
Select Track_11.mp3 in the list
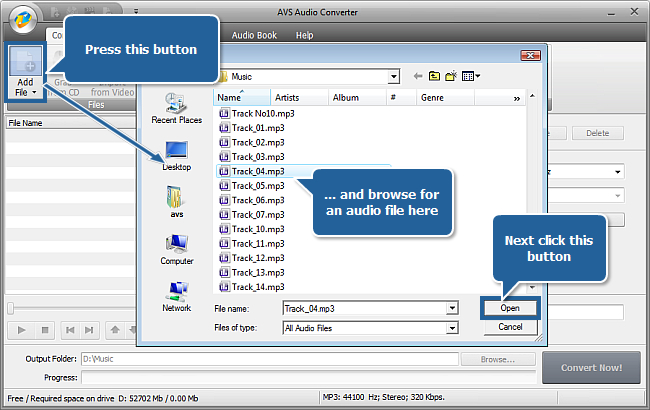(x=252, y=244)
